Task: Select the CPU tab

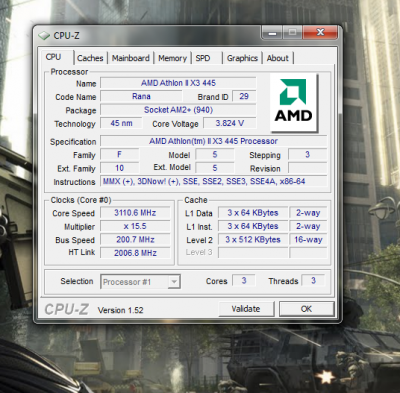Action: pos(53,57)
